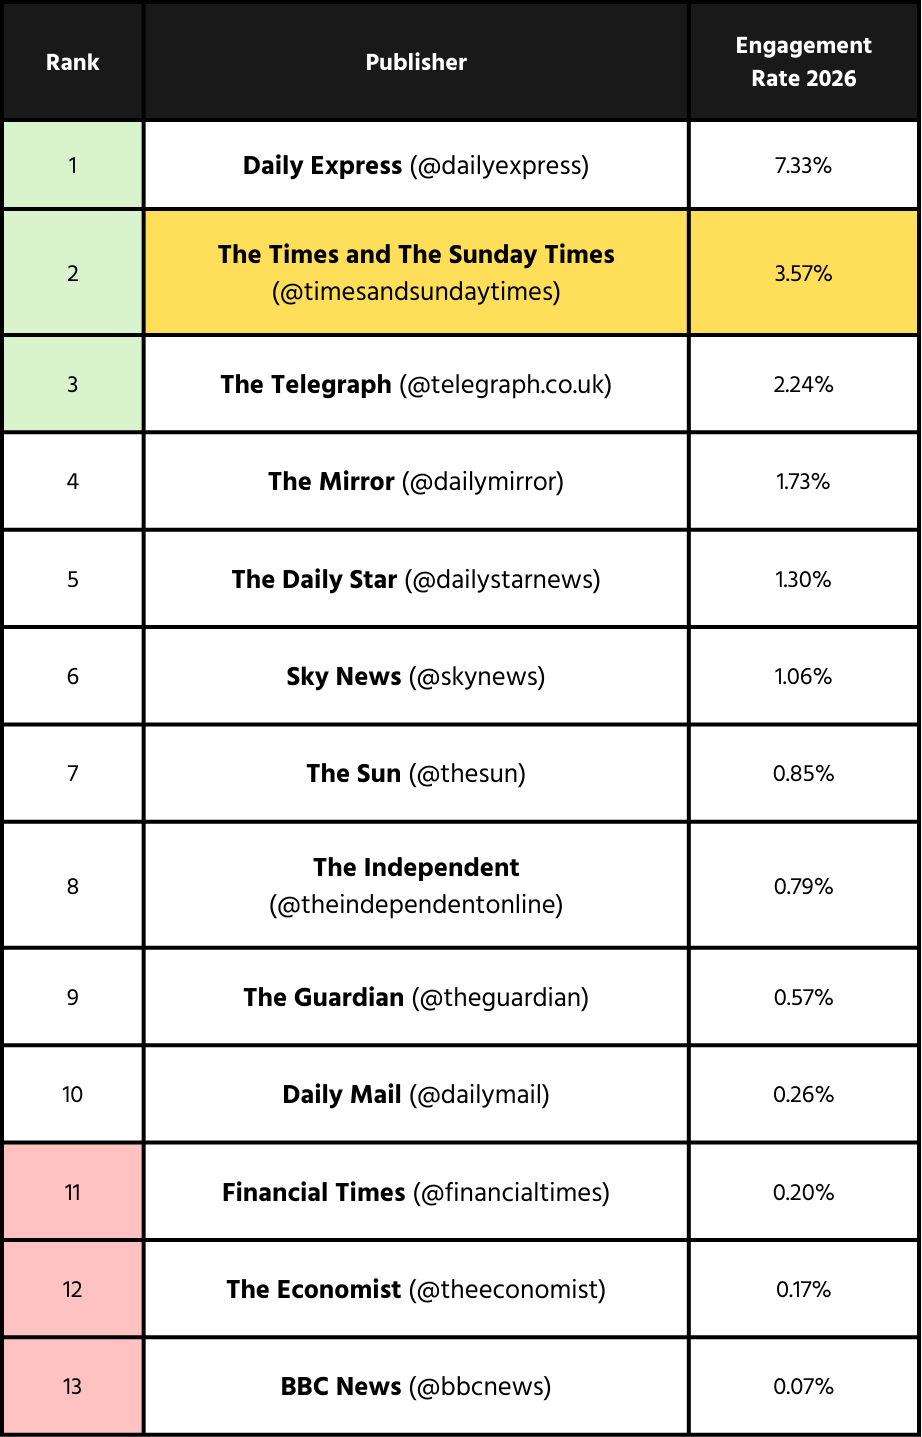
Task: Click the Engagement Rate 2026 header
Action: (x=803, y=62)
